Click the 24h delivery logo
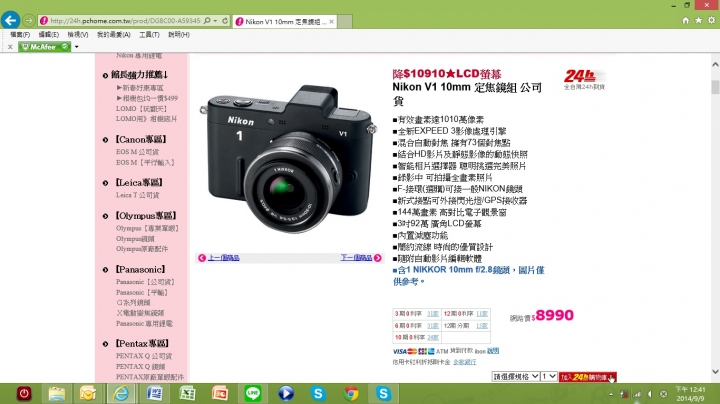The height and width of the screenshot is (404, 720). pos(585,79)
